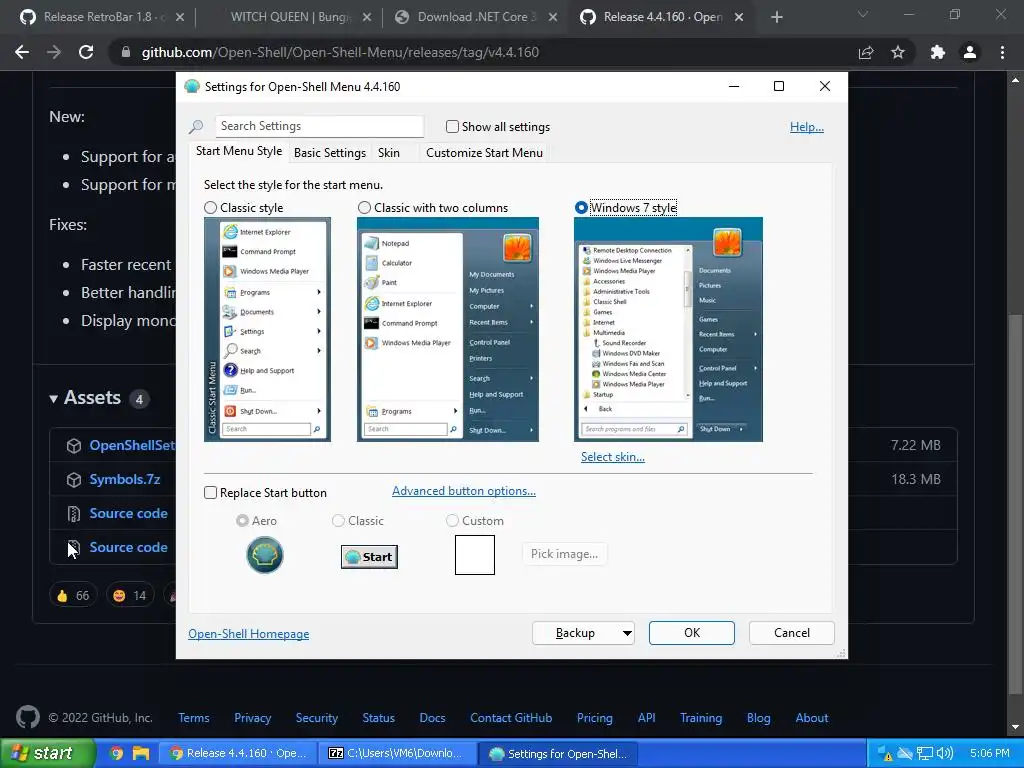Open the Skin tab
The image size is (1024, 768).
click(389, 153)
